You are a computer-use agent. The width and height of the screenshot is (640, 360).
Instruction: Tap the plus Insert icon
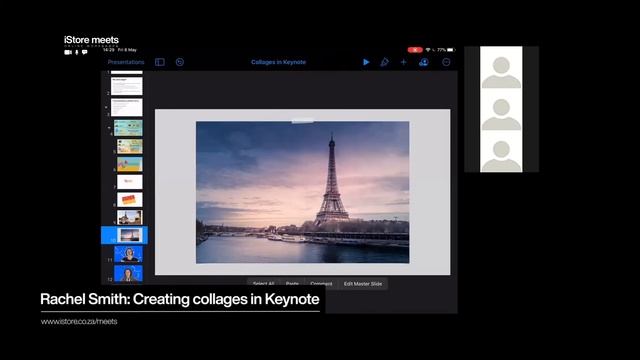404,62
